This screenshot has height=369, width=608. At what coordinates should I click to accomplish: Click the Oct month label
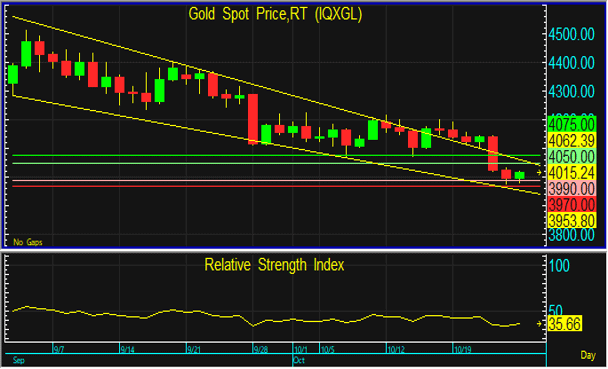click(299, 360)
